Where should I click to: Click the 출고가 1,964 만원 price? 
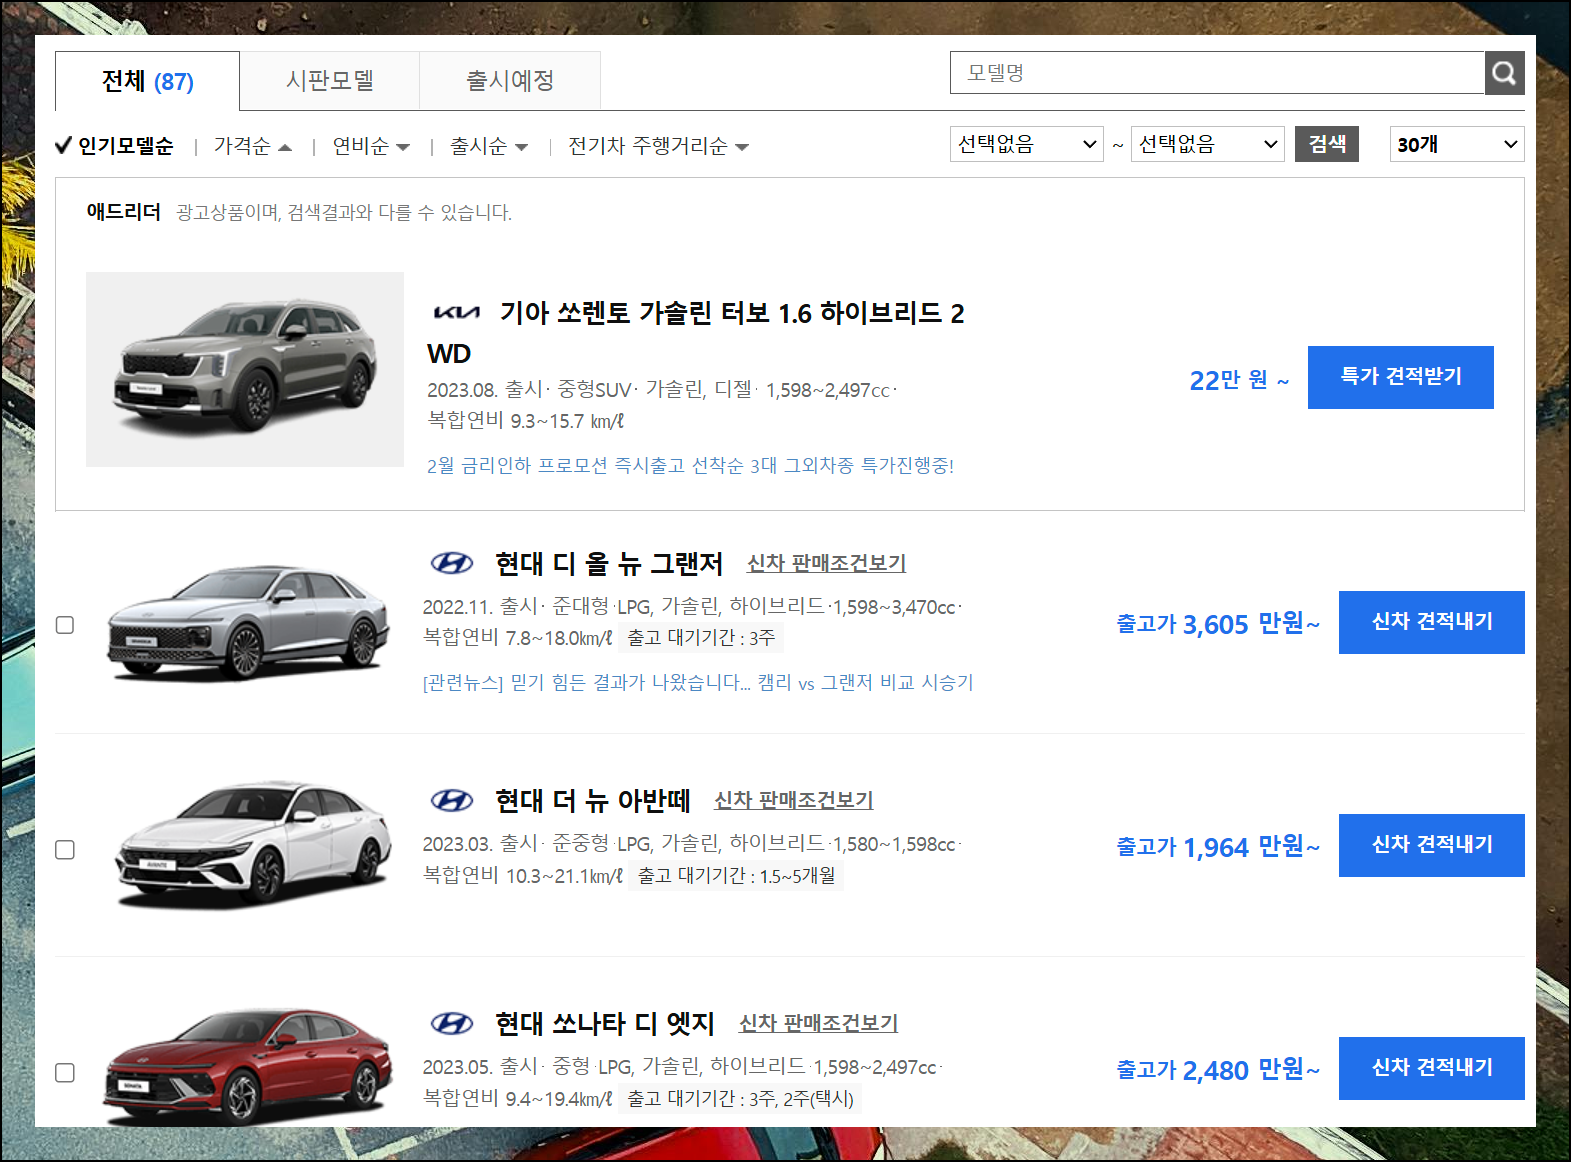tap(1218, 847)
